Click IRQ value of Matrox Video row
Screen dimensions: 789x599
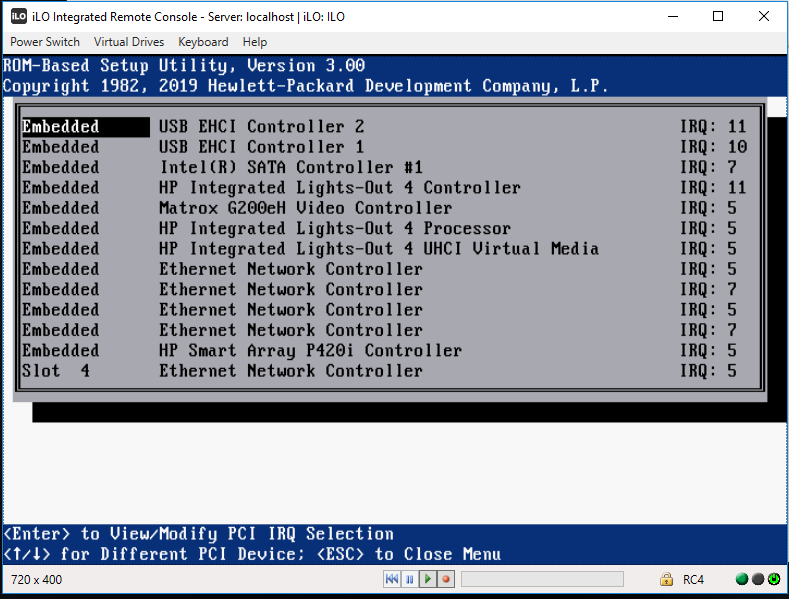click(x=708, y=208)
